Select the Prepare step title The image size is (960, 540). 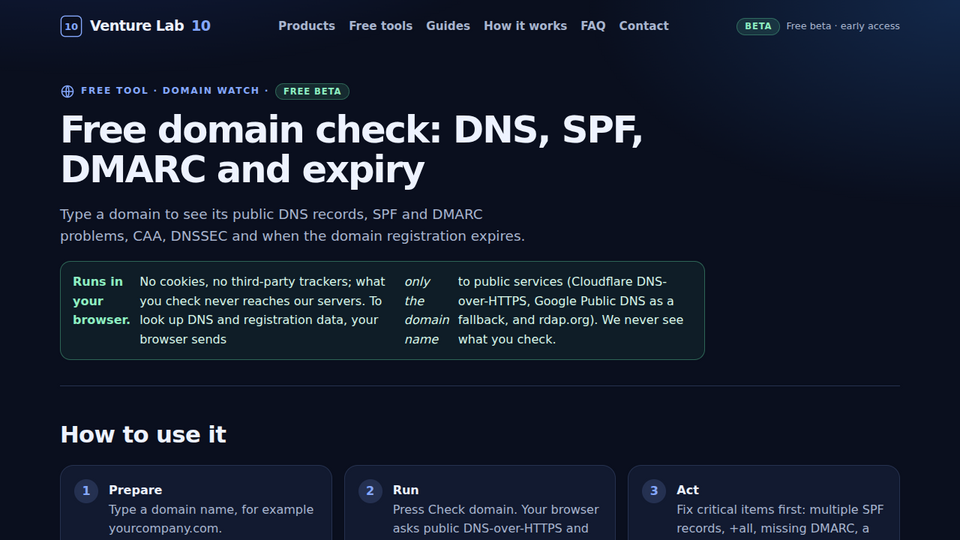point(135,490)
